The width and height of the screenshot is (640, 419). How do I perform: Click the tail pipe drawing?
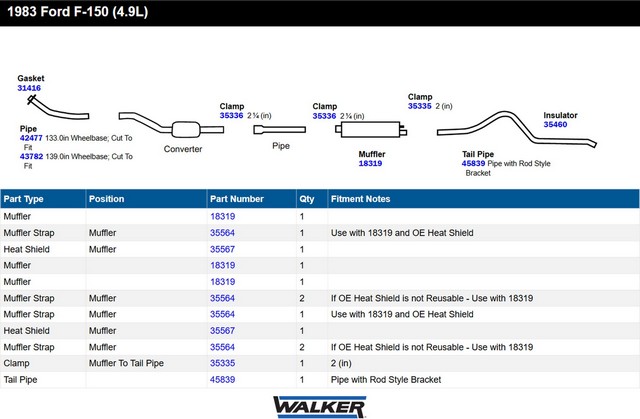point(517,129)
